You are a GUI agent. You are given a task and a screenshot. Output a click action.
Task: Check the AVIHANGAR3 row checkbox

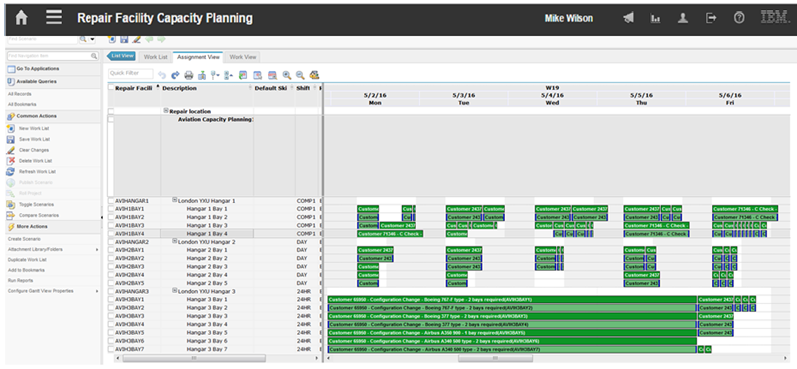[x=111, y=291]
